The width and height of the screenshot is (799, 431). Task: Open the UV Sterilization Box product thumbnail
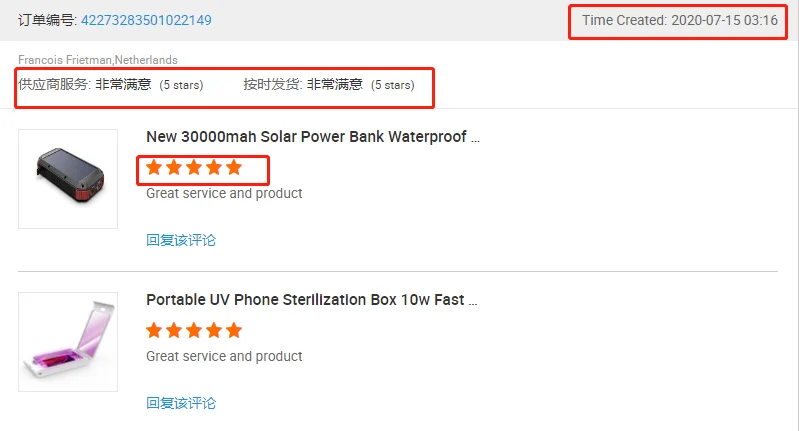[67, 341]
